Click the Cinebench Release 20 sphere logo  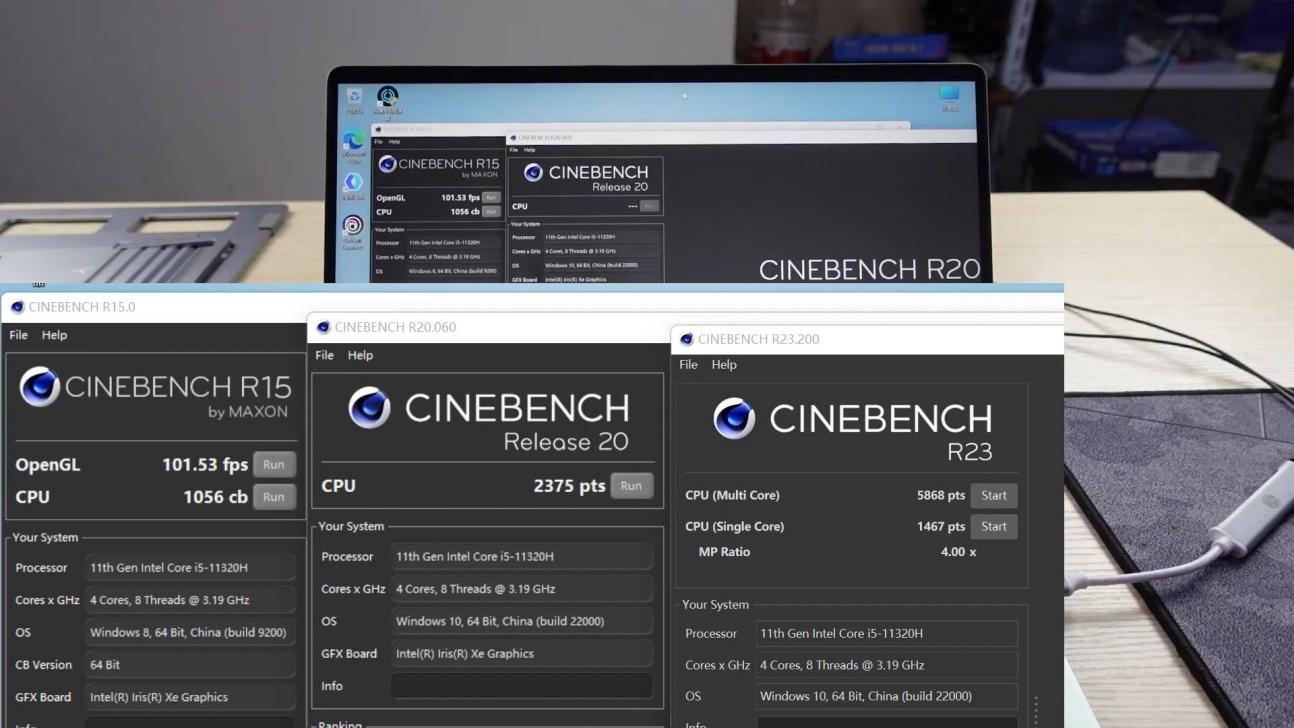click(369, 408)
